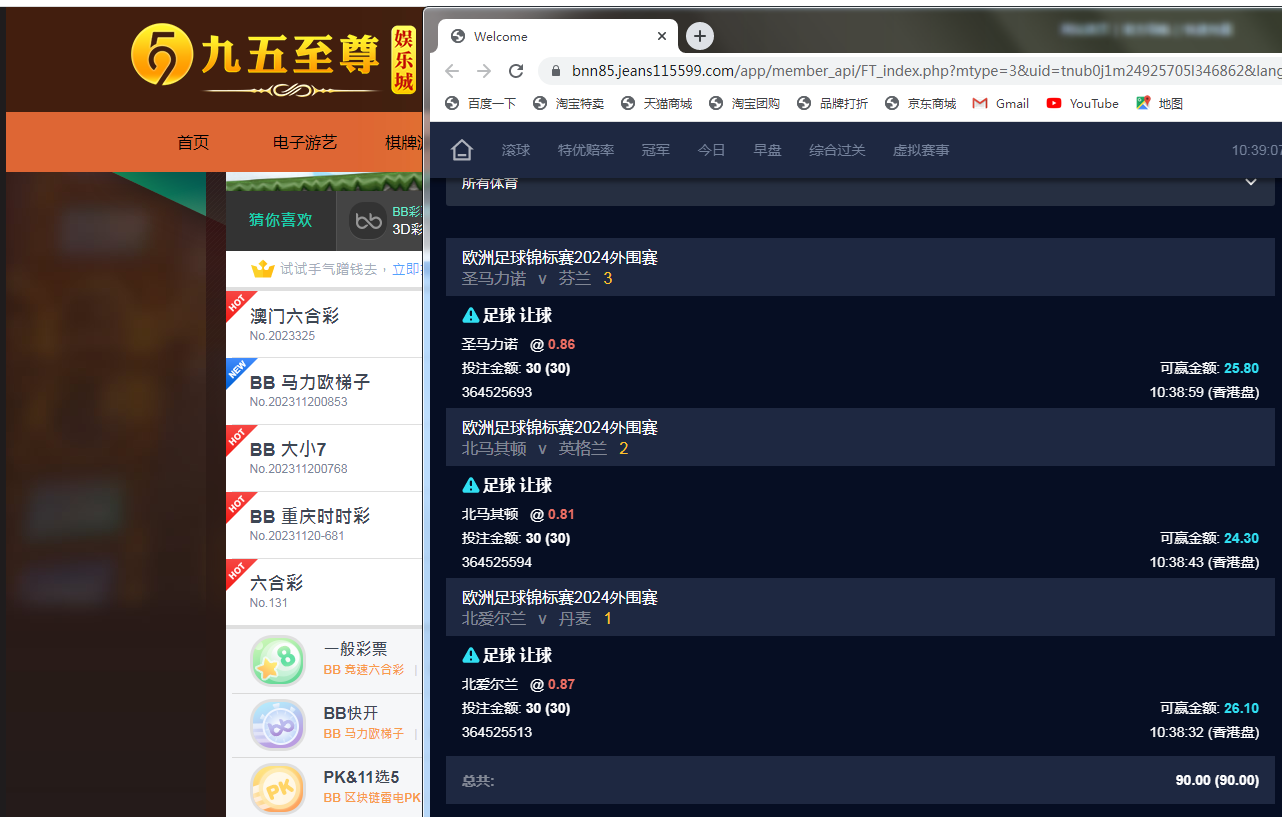
Task: Click the BB彩 3D lottery icon
Action: (x=369, y=221)
